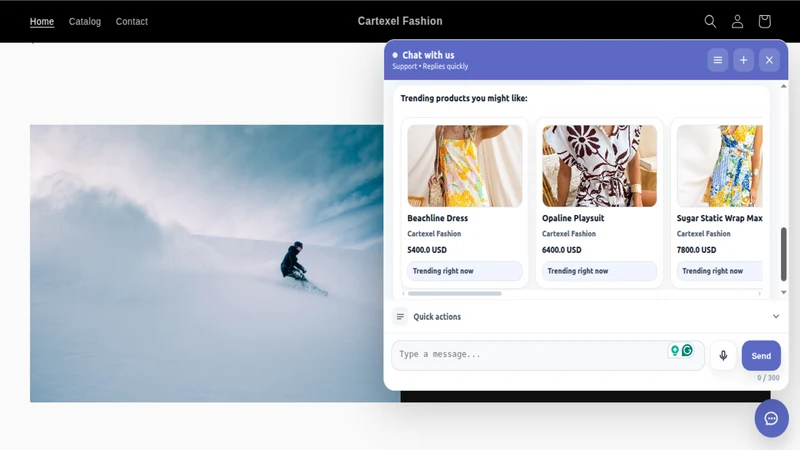Click the Chat with us header title
The image size is (800, 450).
click(428, 55)
